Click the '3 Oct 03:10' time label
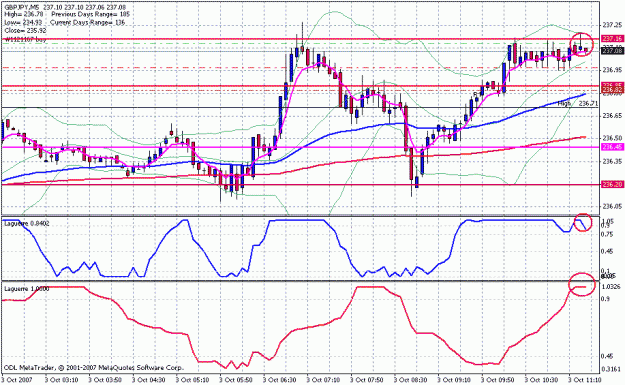 tap(61, 380)
